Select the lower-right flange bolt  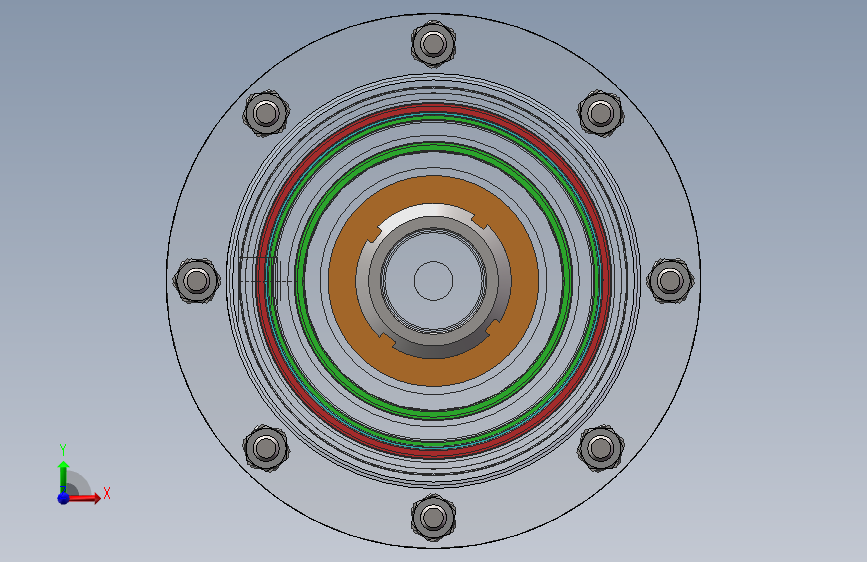(601, 447)
